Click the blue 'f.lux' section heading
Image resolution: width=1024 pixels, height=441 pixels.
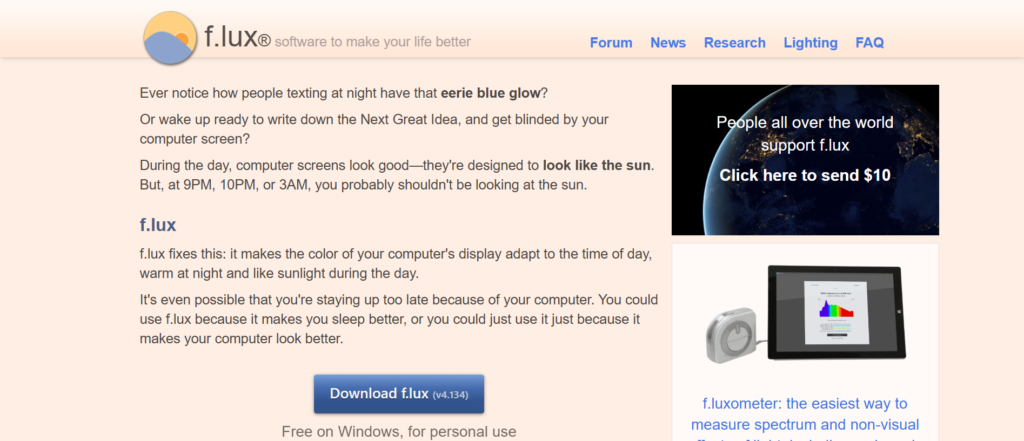click(x=158, y=224)
